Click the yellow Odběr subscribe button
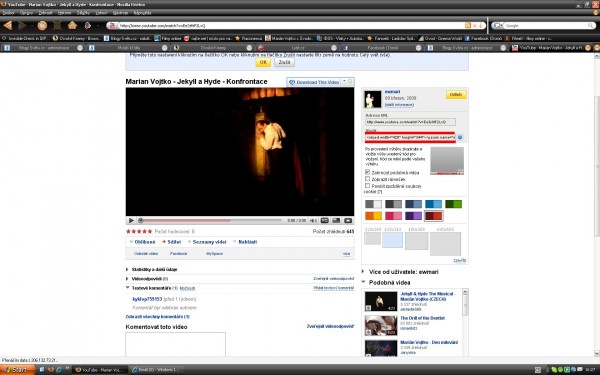Viewport: 600px width, 375px height. (456, 95)
